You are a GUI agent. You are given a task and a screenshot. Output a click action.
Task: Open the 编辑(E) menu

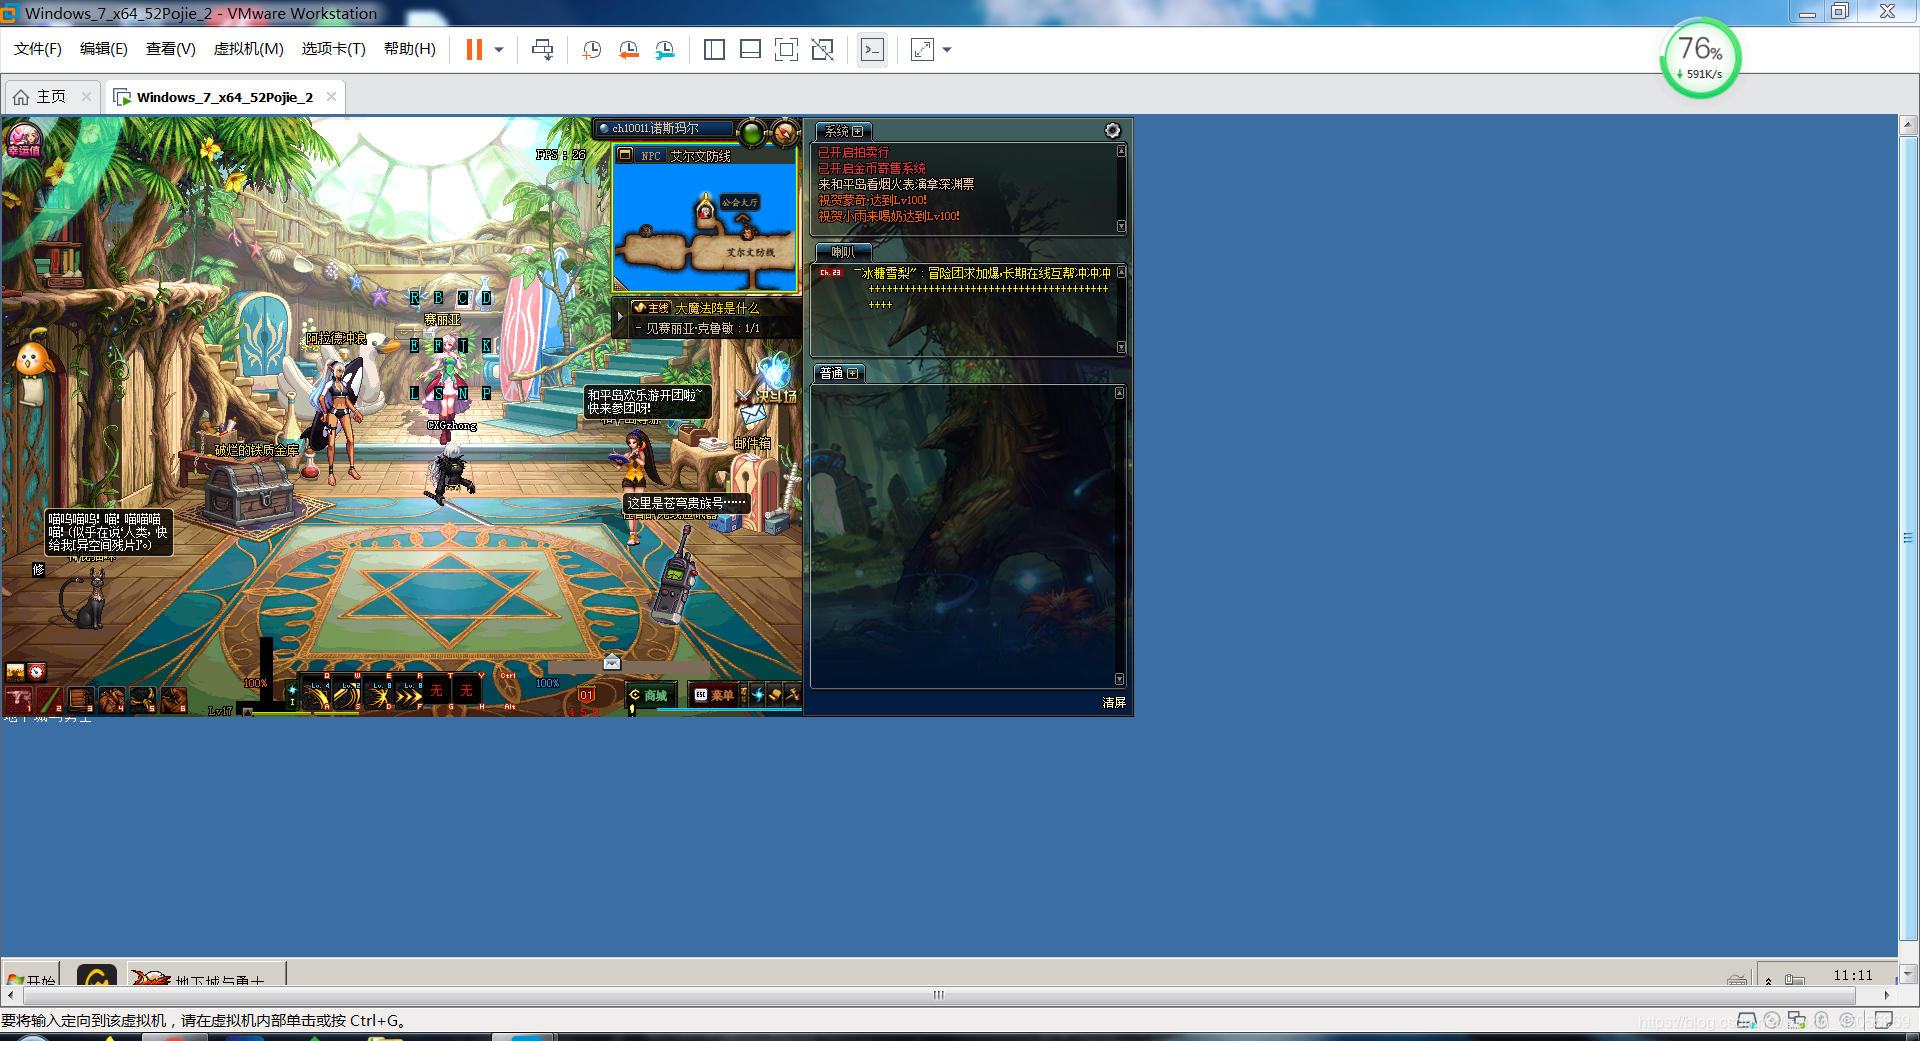[104, 49]
